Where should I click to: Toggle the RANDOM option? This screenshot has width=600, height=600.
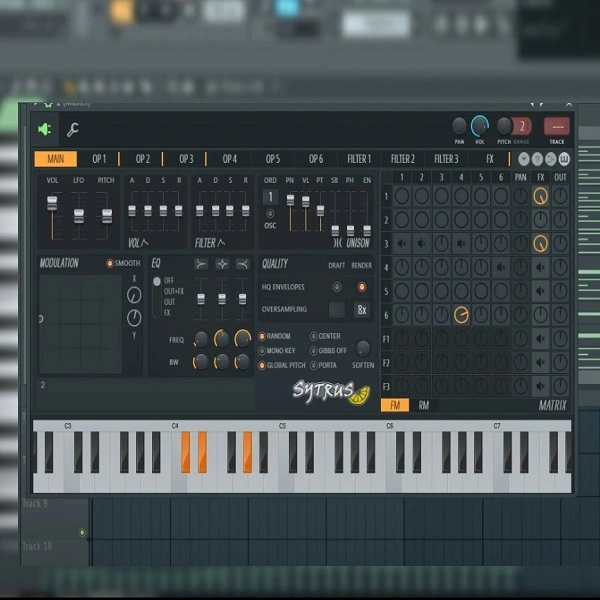[x=275, y=336]
